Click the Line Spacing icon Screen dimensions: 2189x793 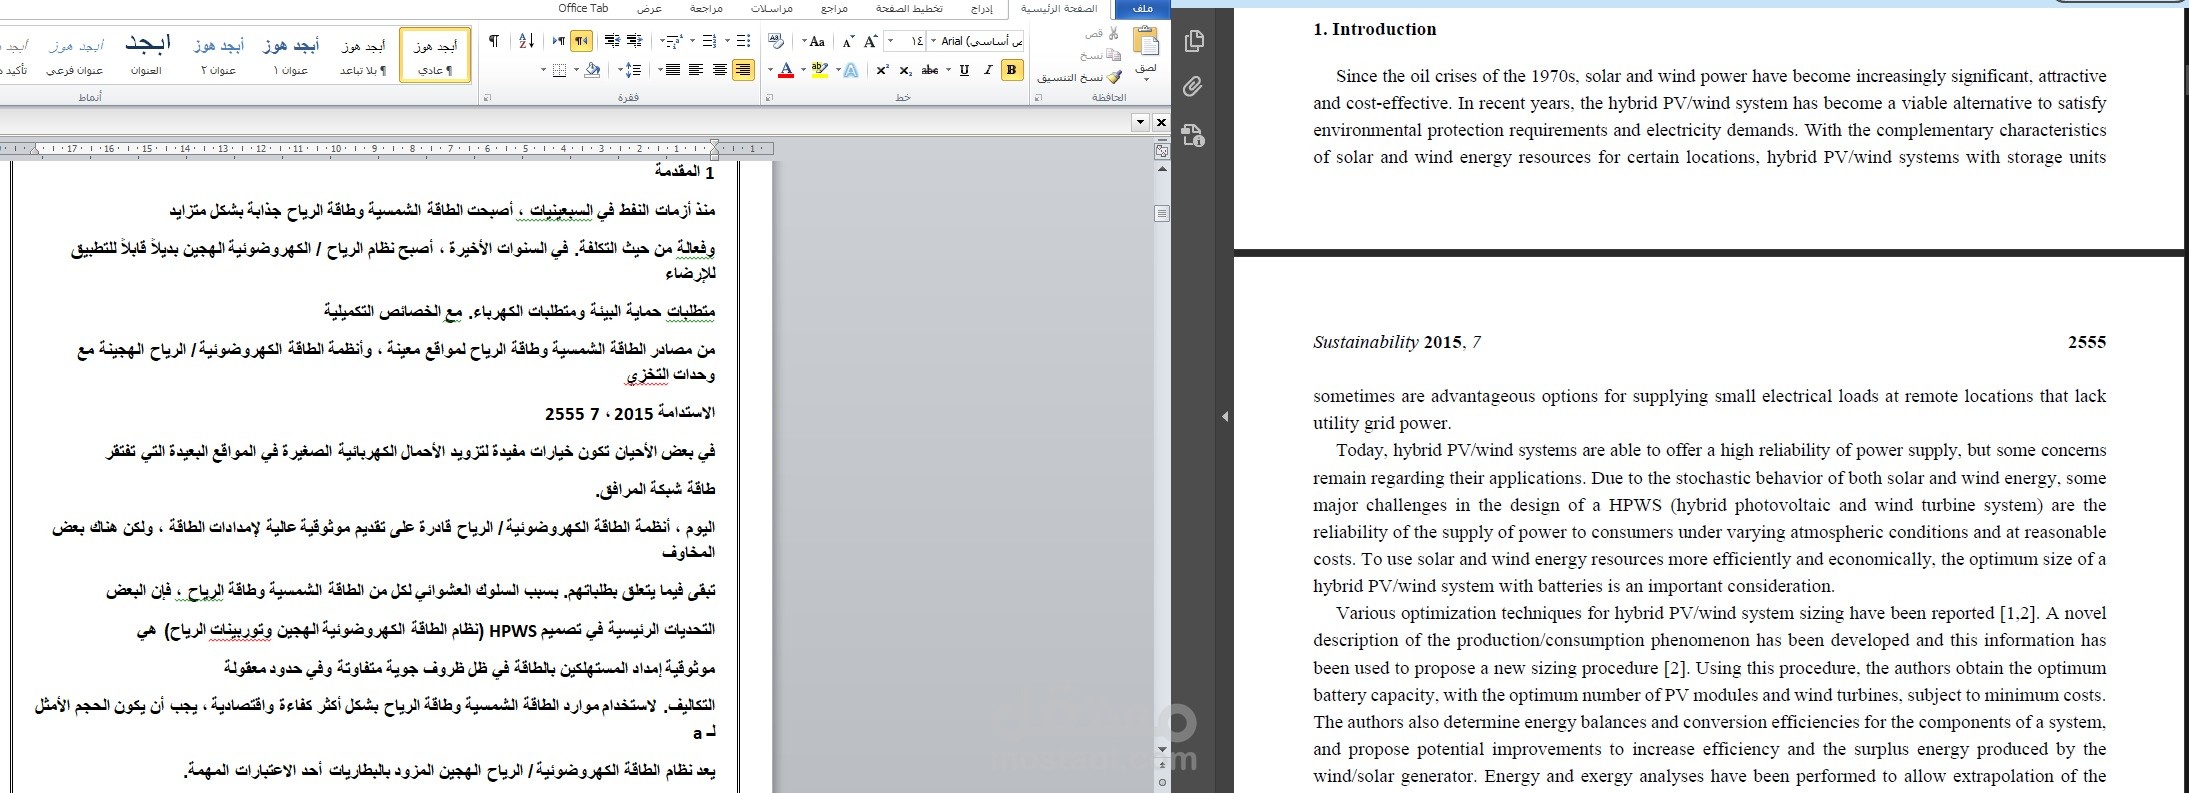633,70
